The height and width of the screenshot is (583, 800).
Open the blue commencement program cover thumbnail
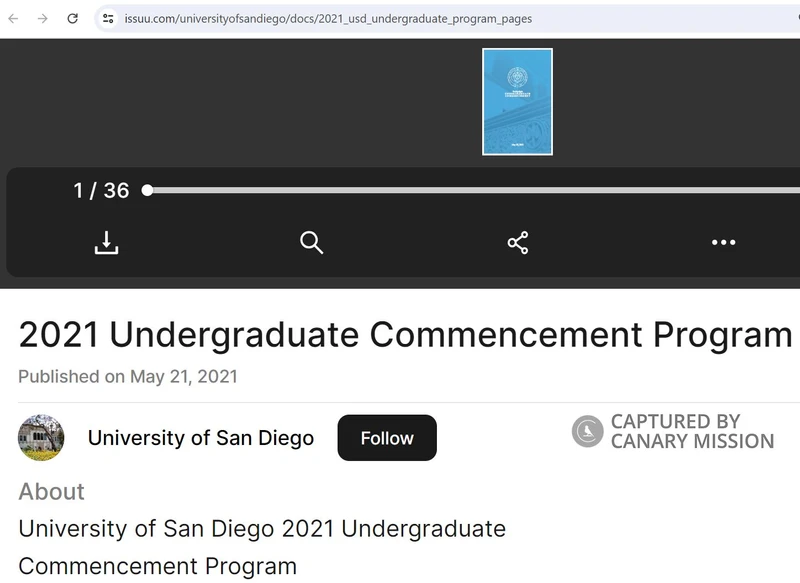point(517,102)
